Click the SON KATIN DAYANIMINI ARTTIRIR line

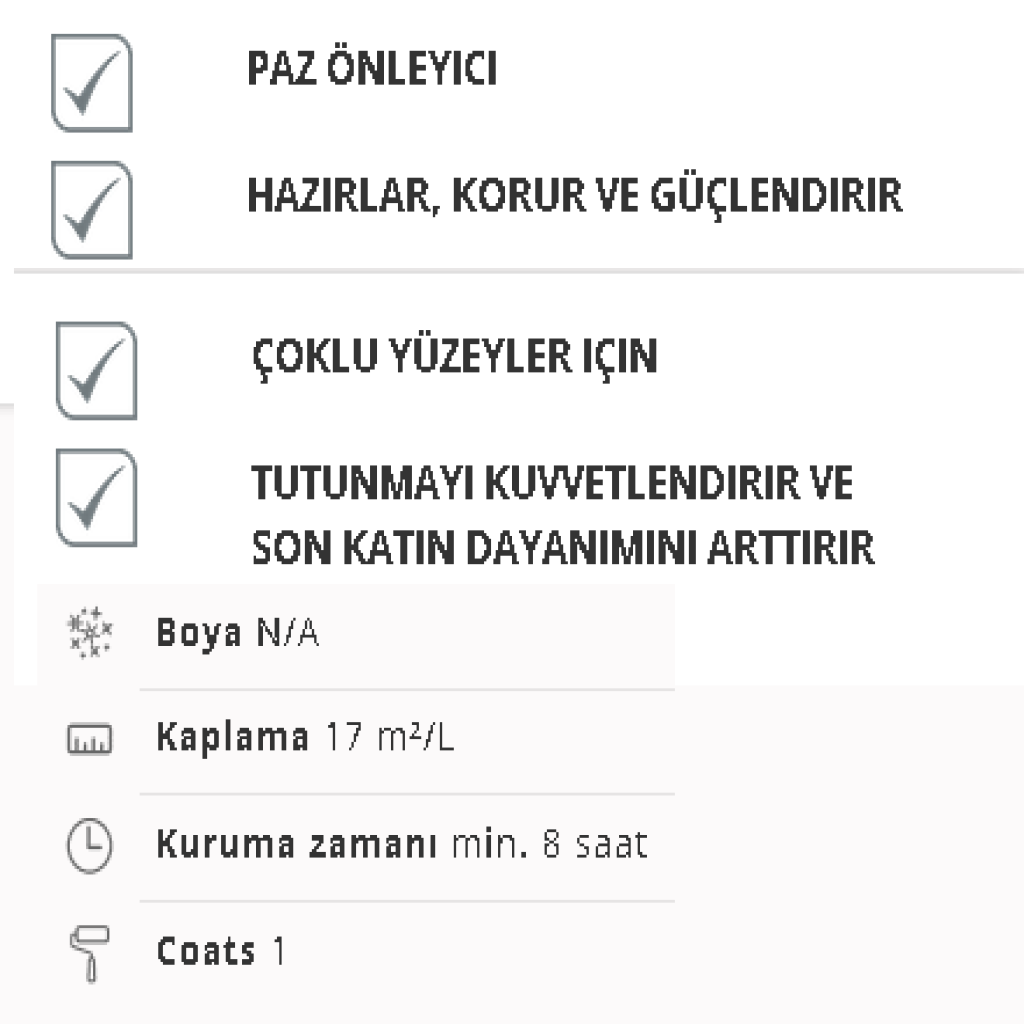tap(563, 547)
